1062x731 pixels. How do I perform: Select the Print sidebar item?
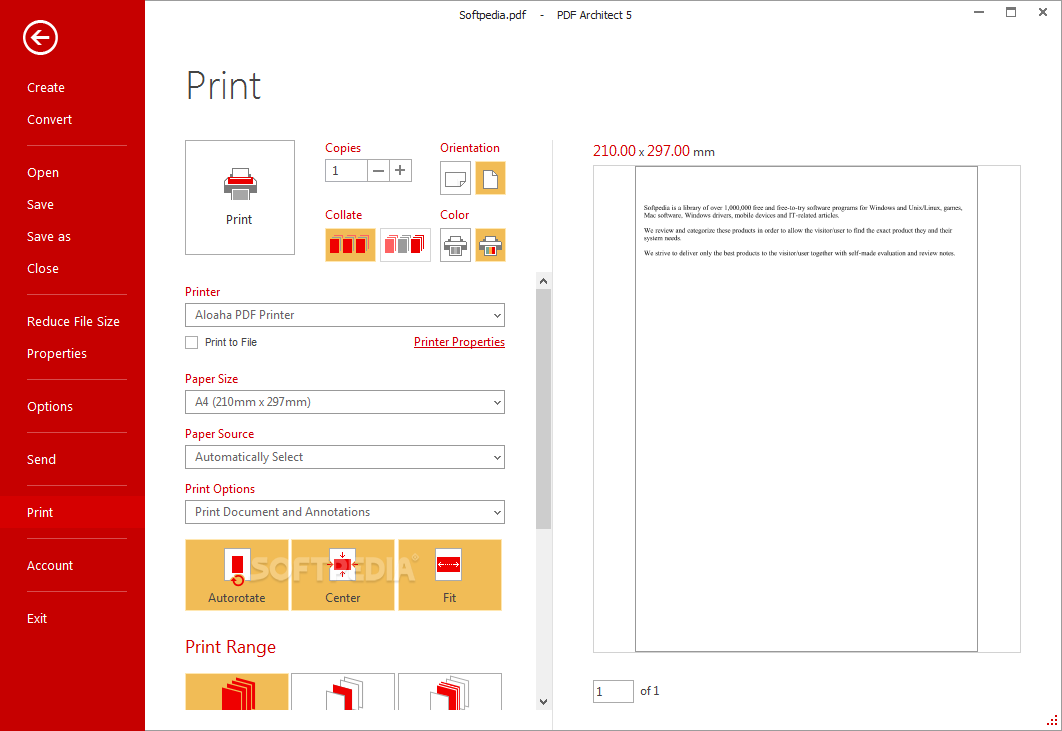point(72,512)
